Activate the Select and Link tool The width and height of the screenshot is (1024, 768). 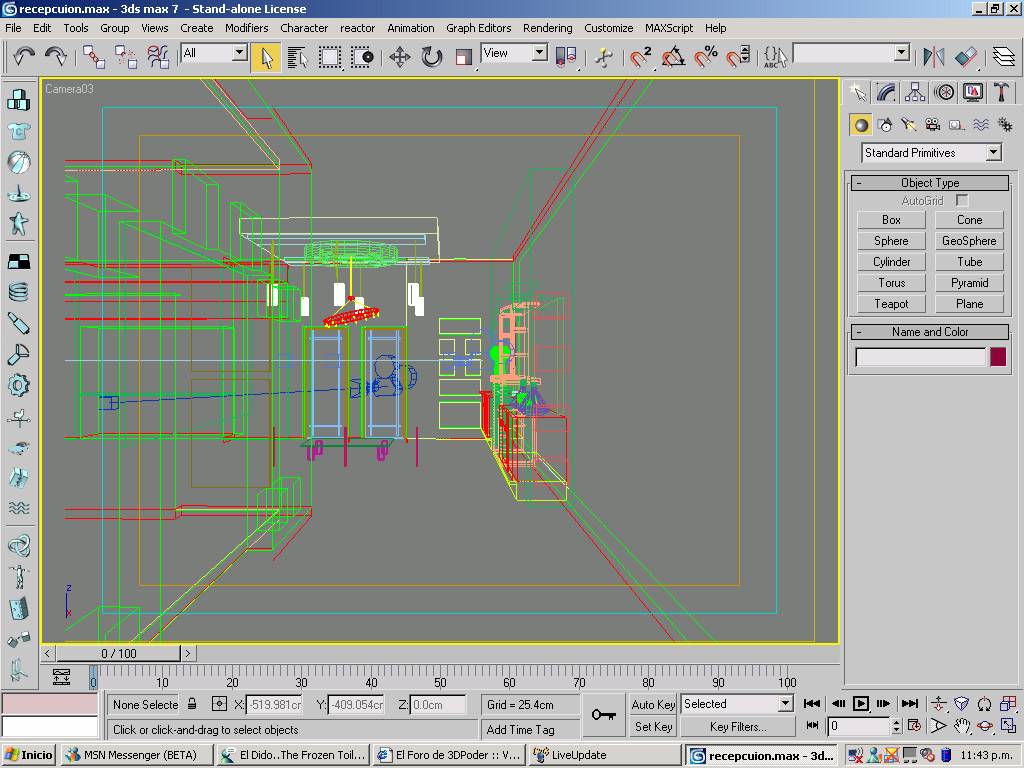93,57
